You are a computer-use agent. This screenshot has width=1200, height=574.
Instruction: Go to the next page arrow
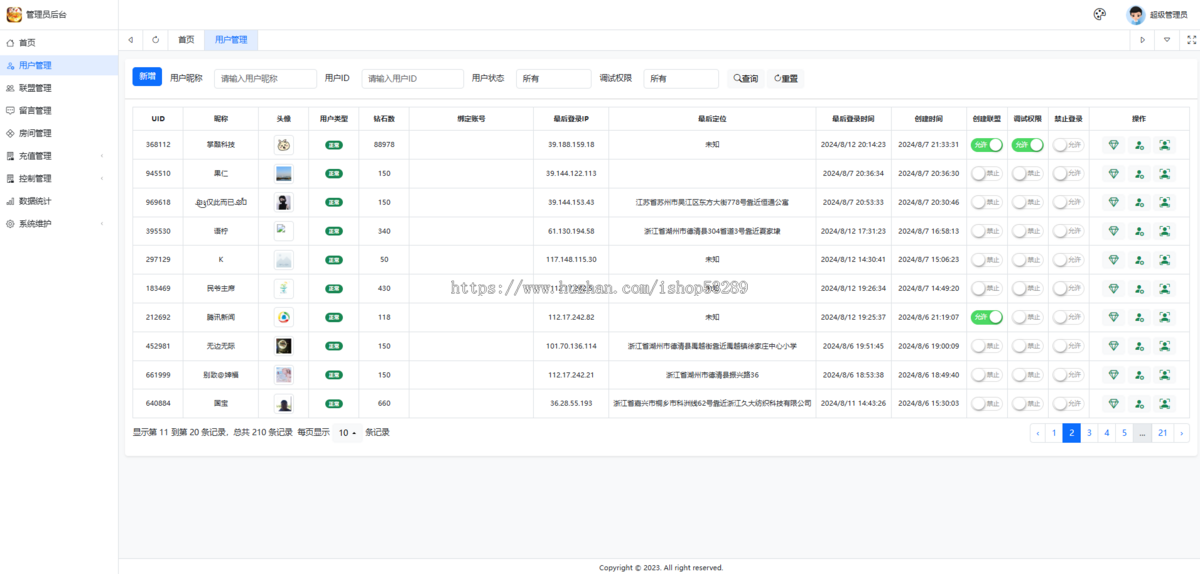(x=1182, y=433)
